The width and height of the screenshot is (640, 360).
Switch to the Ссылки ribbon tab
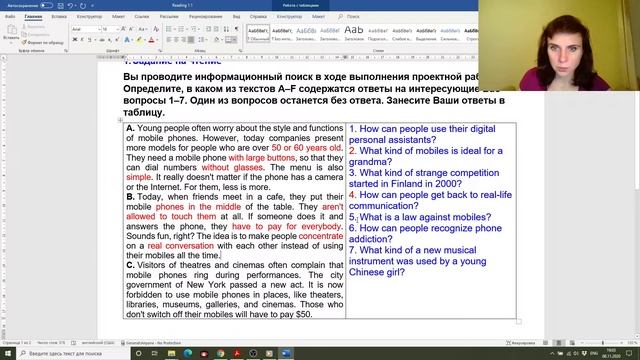coord(142,17)
